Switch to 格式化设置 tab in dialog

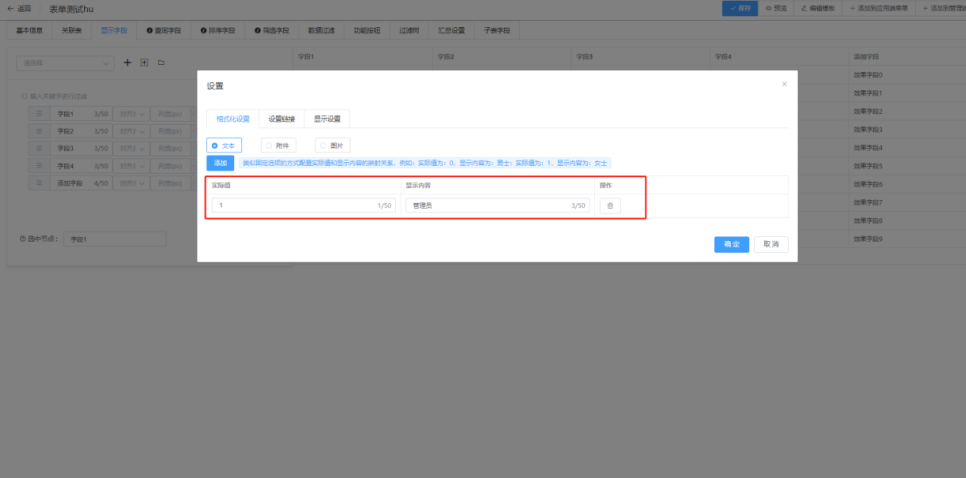pyautogui.click(x=232, y=119)
